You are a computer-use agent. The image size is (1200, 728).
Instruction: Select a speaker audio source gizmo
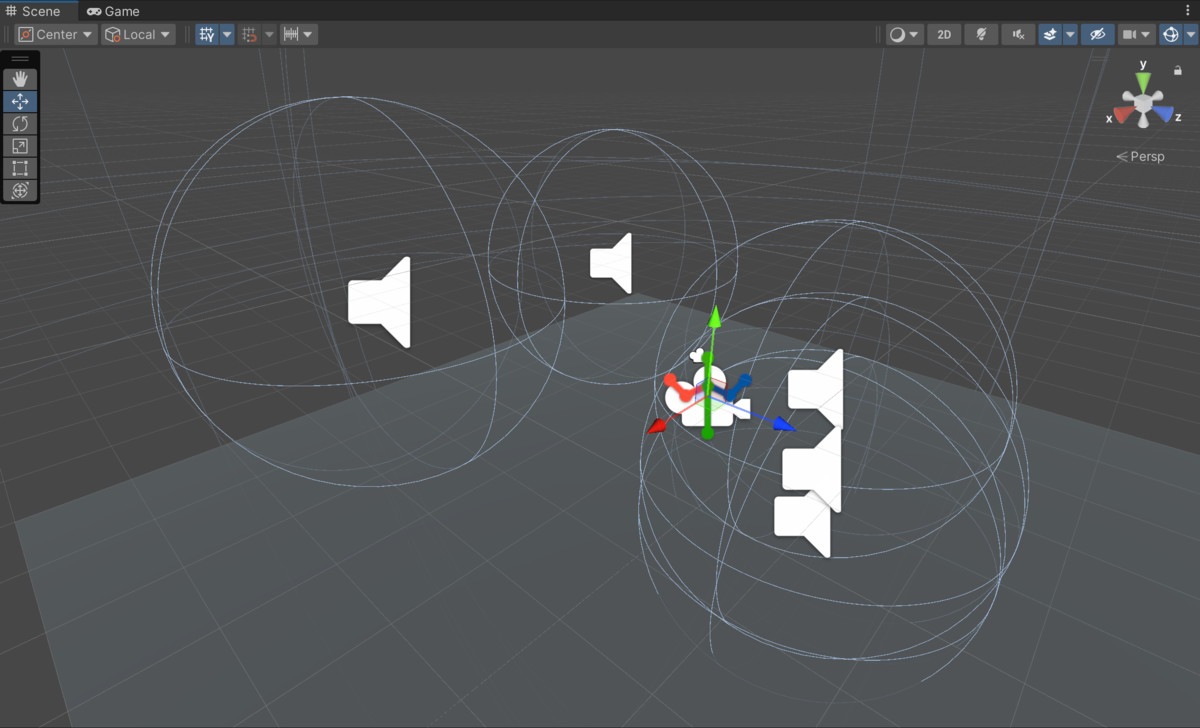(x=380, y=300)
